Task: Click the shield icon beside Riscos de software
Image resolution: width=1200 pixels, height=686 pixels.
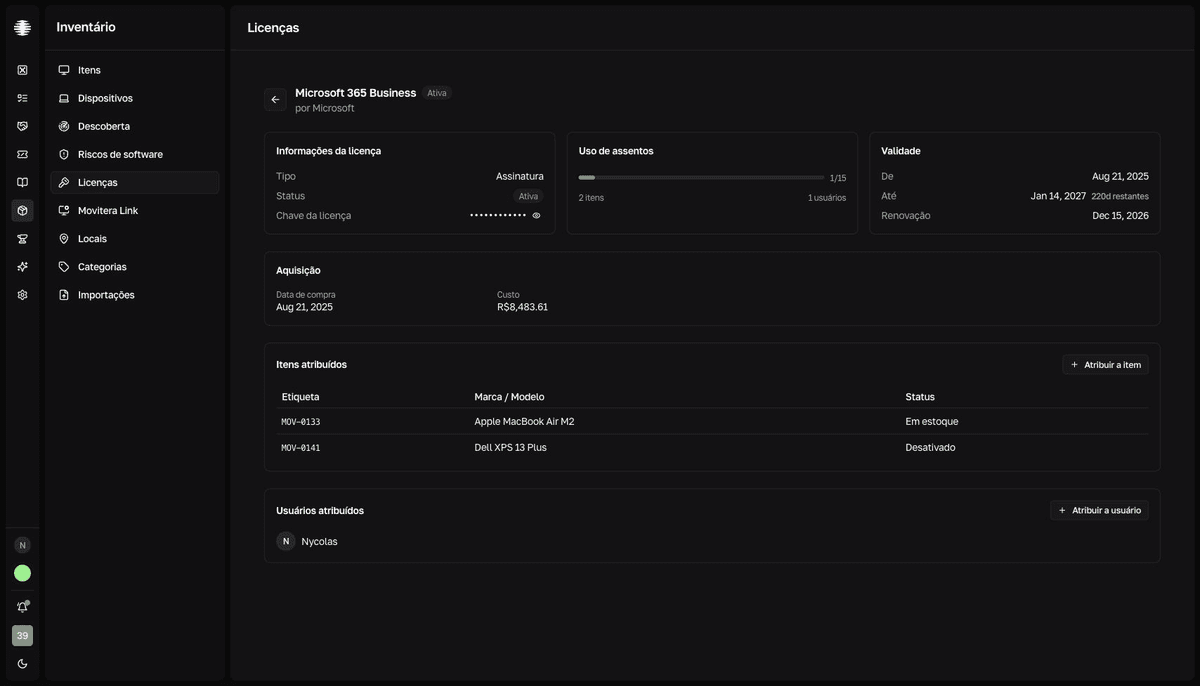Action: click(x=64, y=154)
